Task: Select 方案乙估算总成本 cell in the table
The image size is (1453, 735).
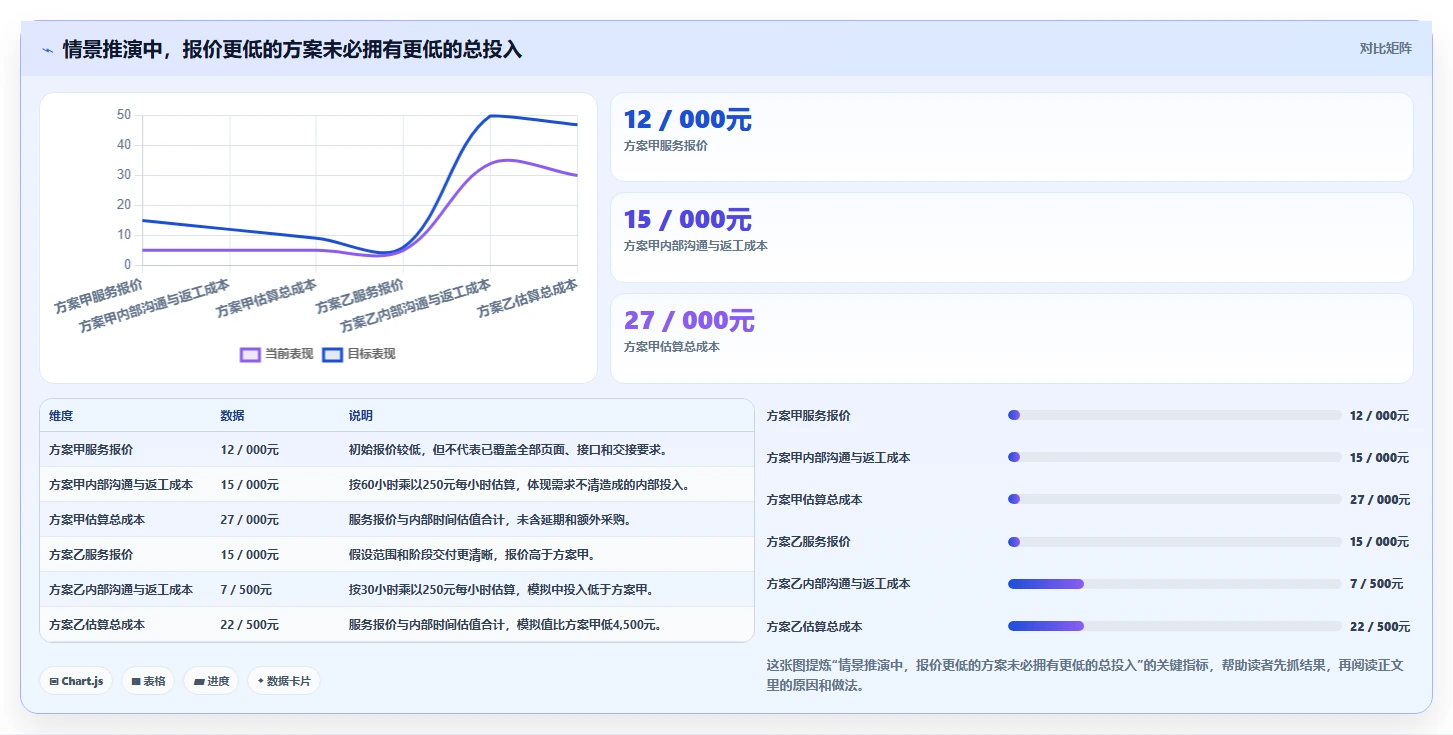Action: pos(97,624)
